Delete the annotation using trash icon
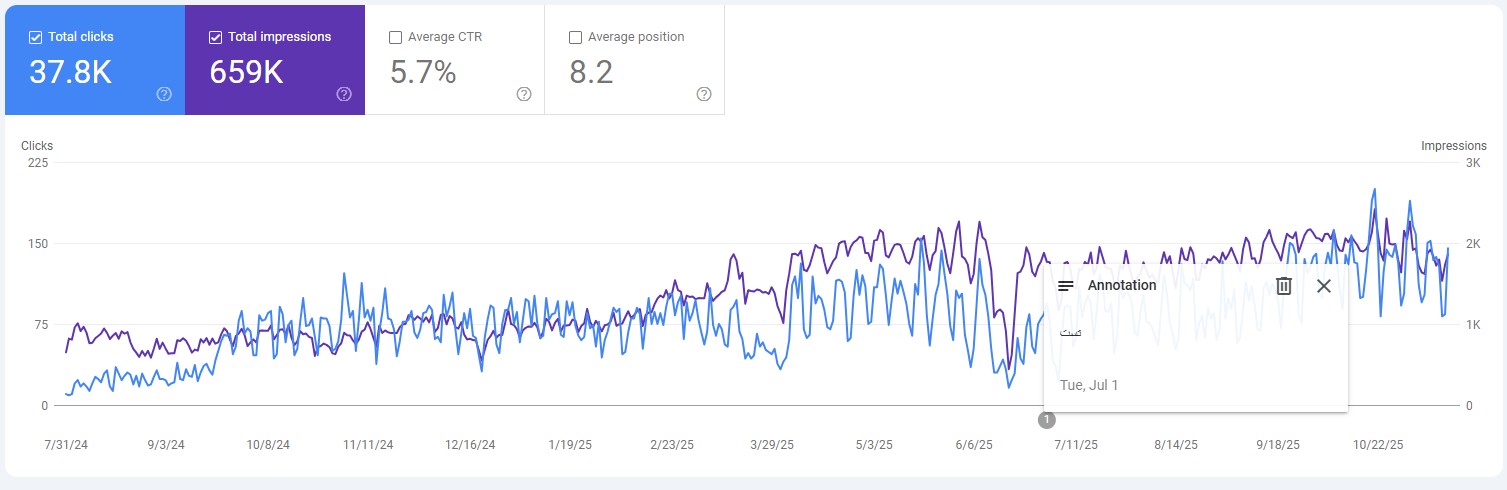This screenshot has height=490, width=1507. [1284, 286]
